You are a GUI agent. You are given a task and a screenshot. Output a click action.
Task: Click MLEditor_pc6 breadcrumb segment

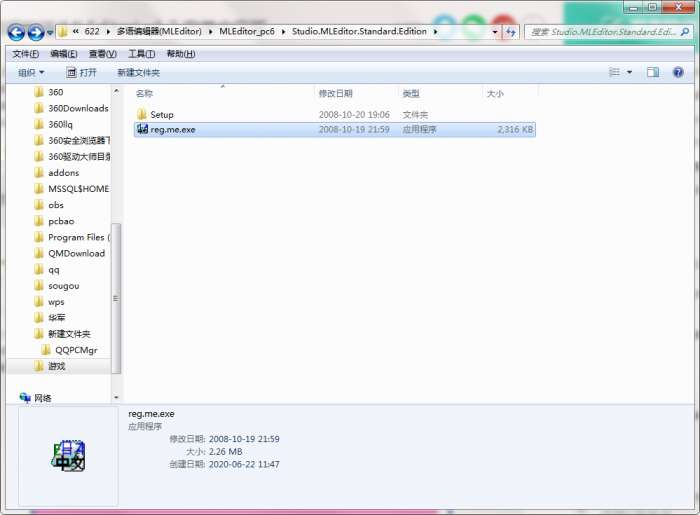pos(246,32)
